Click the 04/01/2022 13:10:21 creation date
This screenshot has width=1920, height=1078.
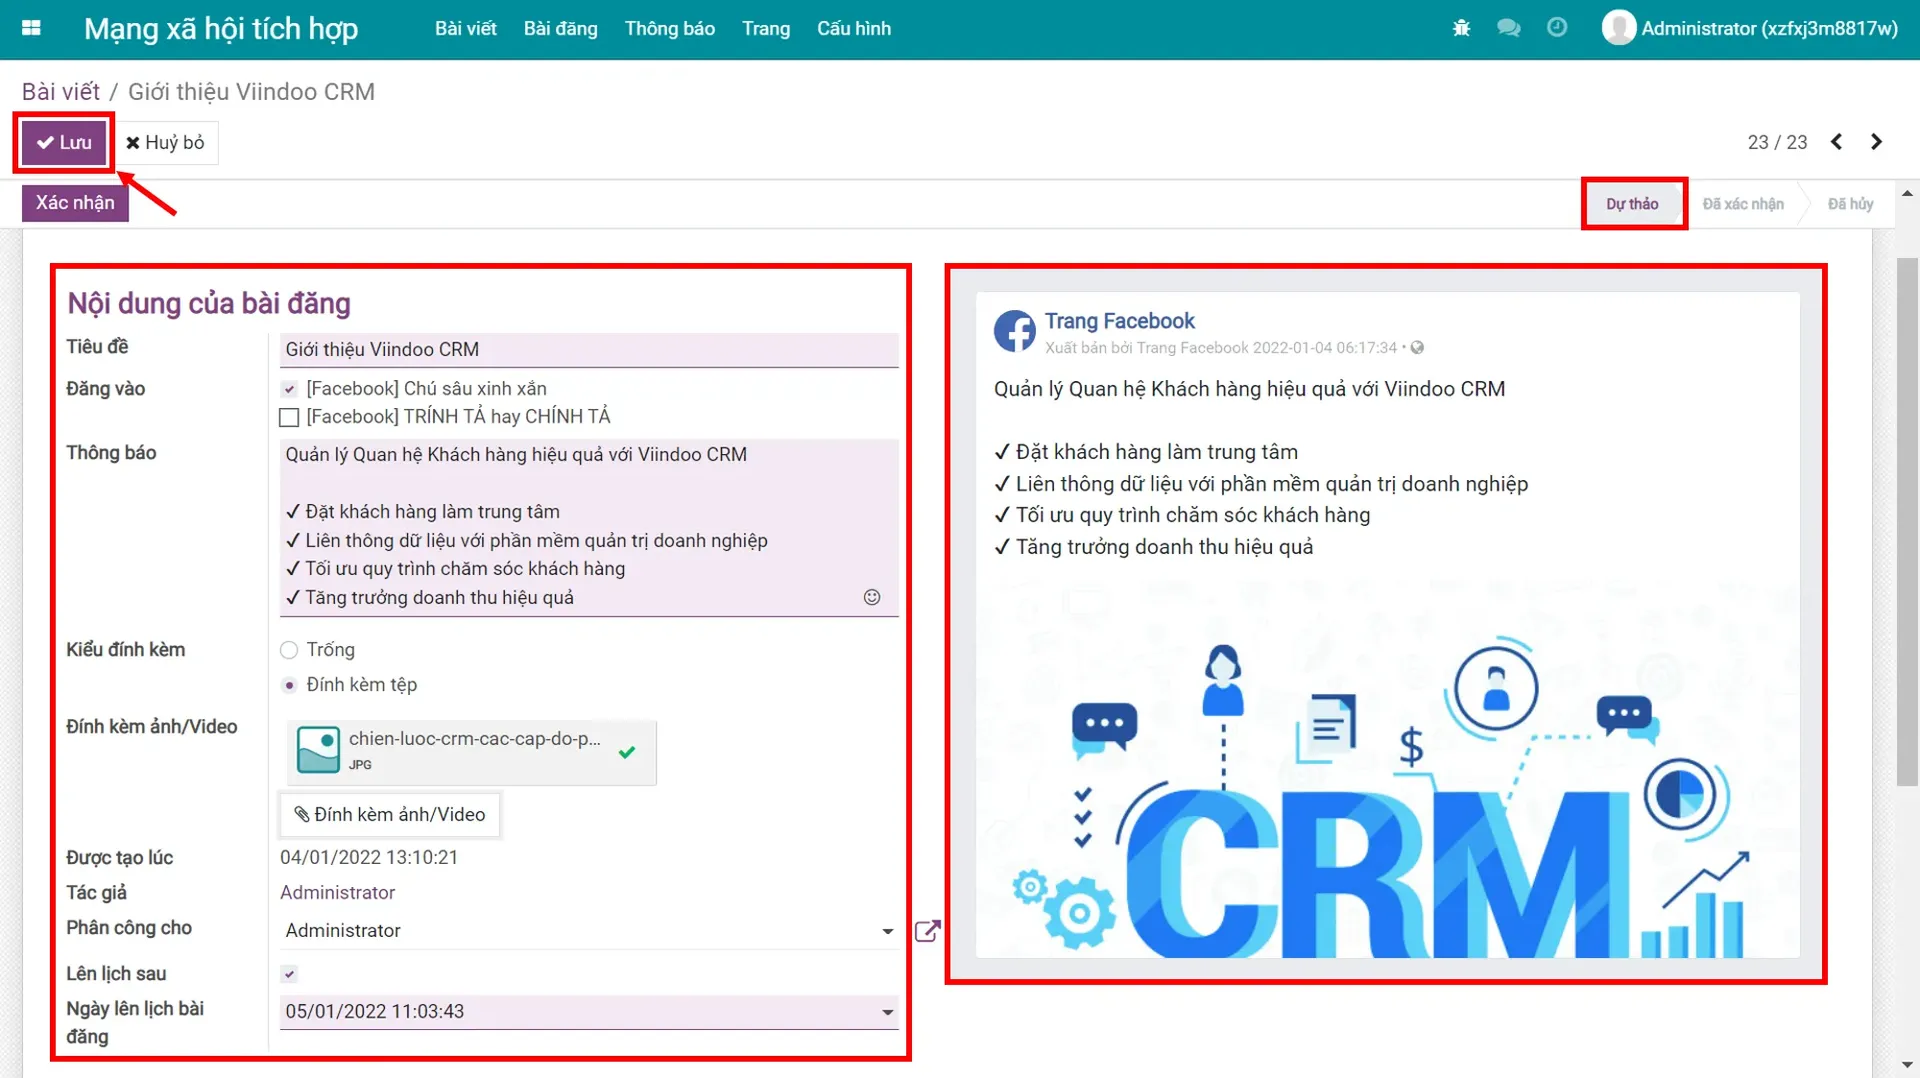pos(369,857)
